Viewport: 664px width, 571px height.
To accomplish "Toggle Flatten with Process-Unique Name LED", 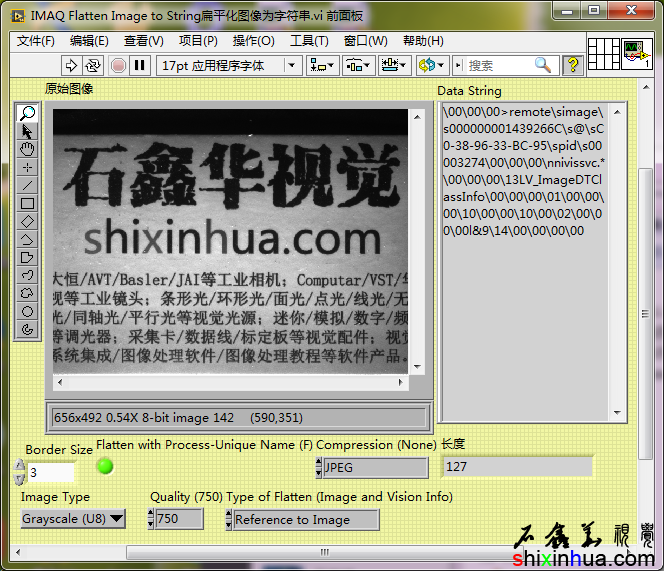I will 105,466.
